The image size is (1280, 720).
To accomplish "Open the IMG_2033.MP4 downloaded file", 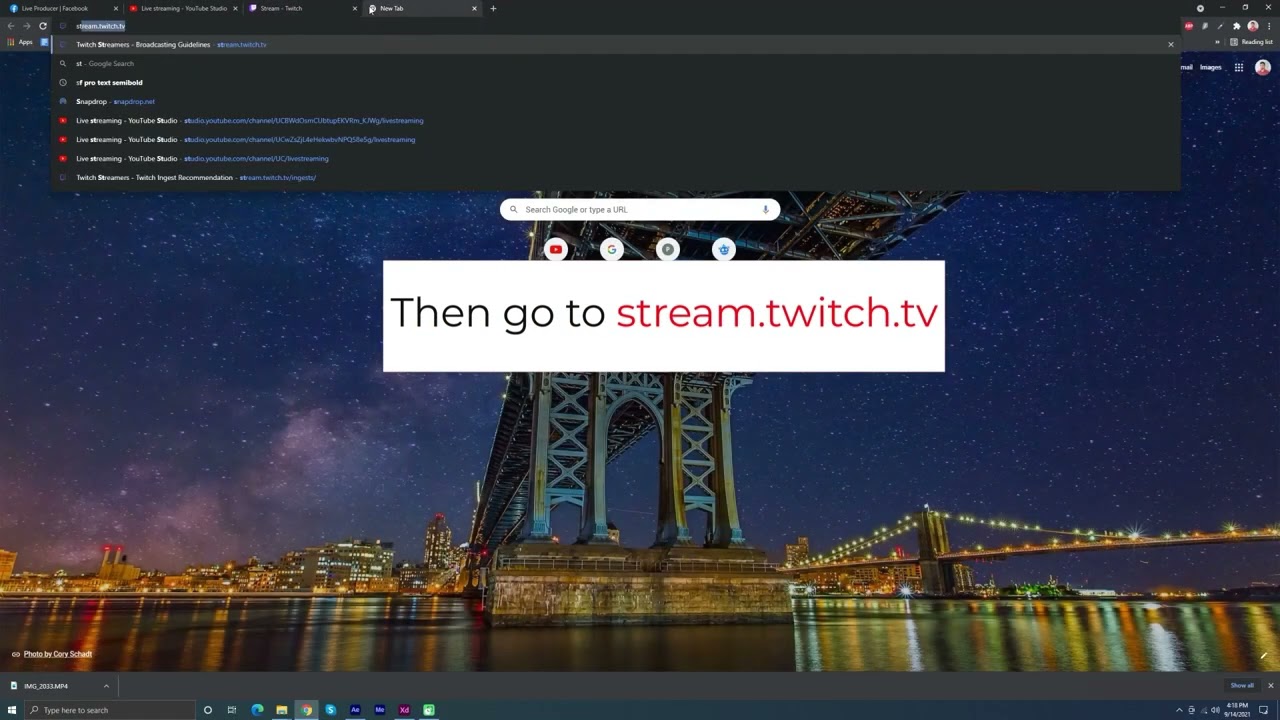I will pos(46,686).
